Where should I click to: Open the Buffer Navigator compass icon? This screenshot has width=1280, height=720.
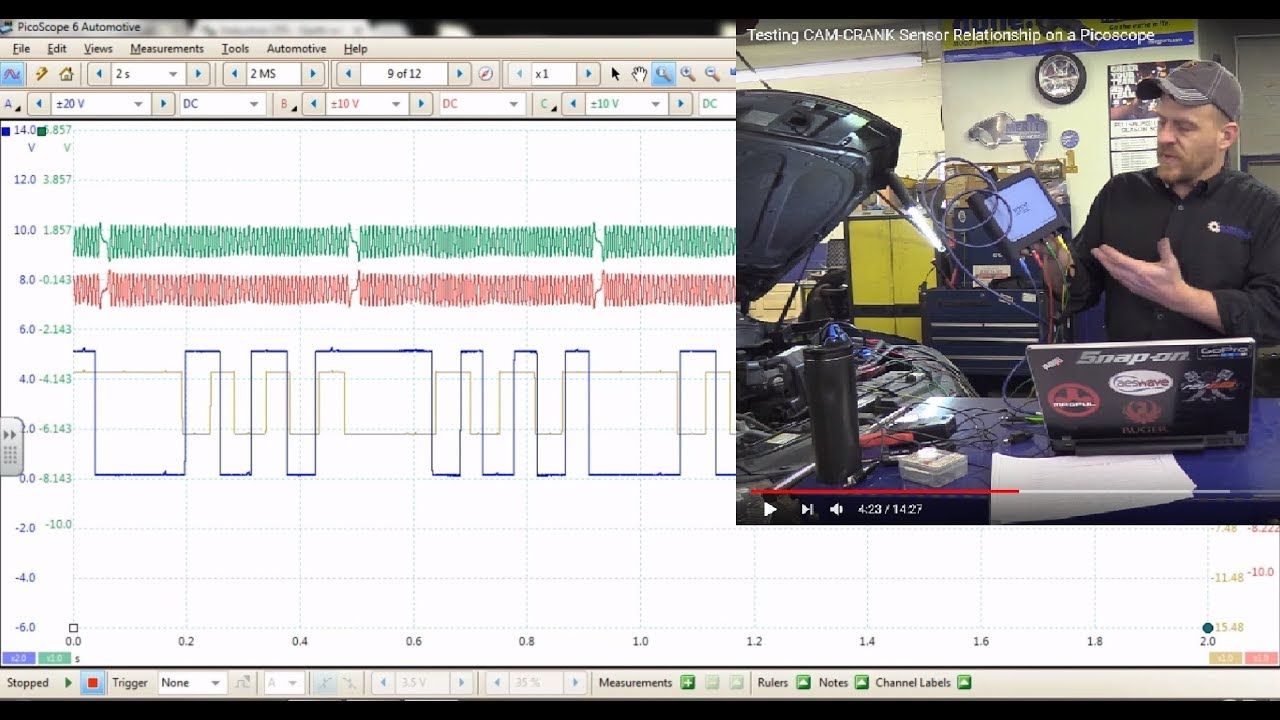(x=486, y=74)
